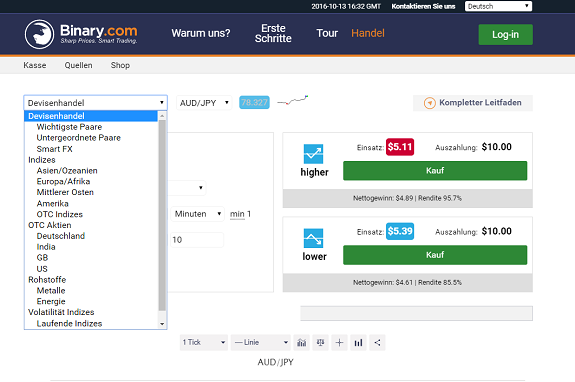Click the lower contract arrow icon

[314, 238]
